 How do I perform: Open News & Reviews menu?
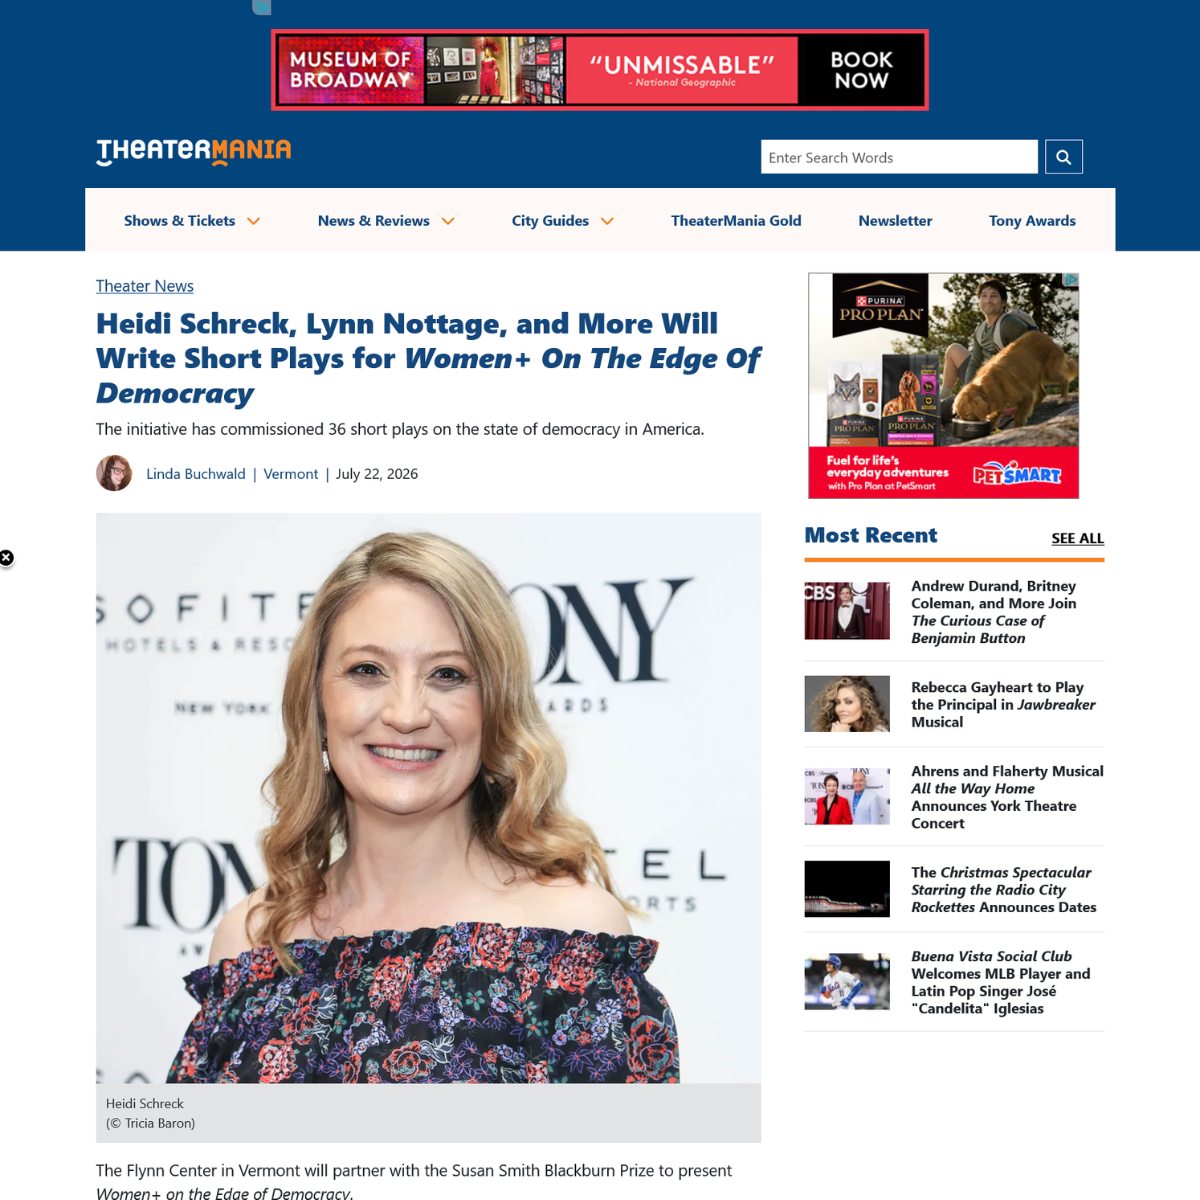(374, 221)
